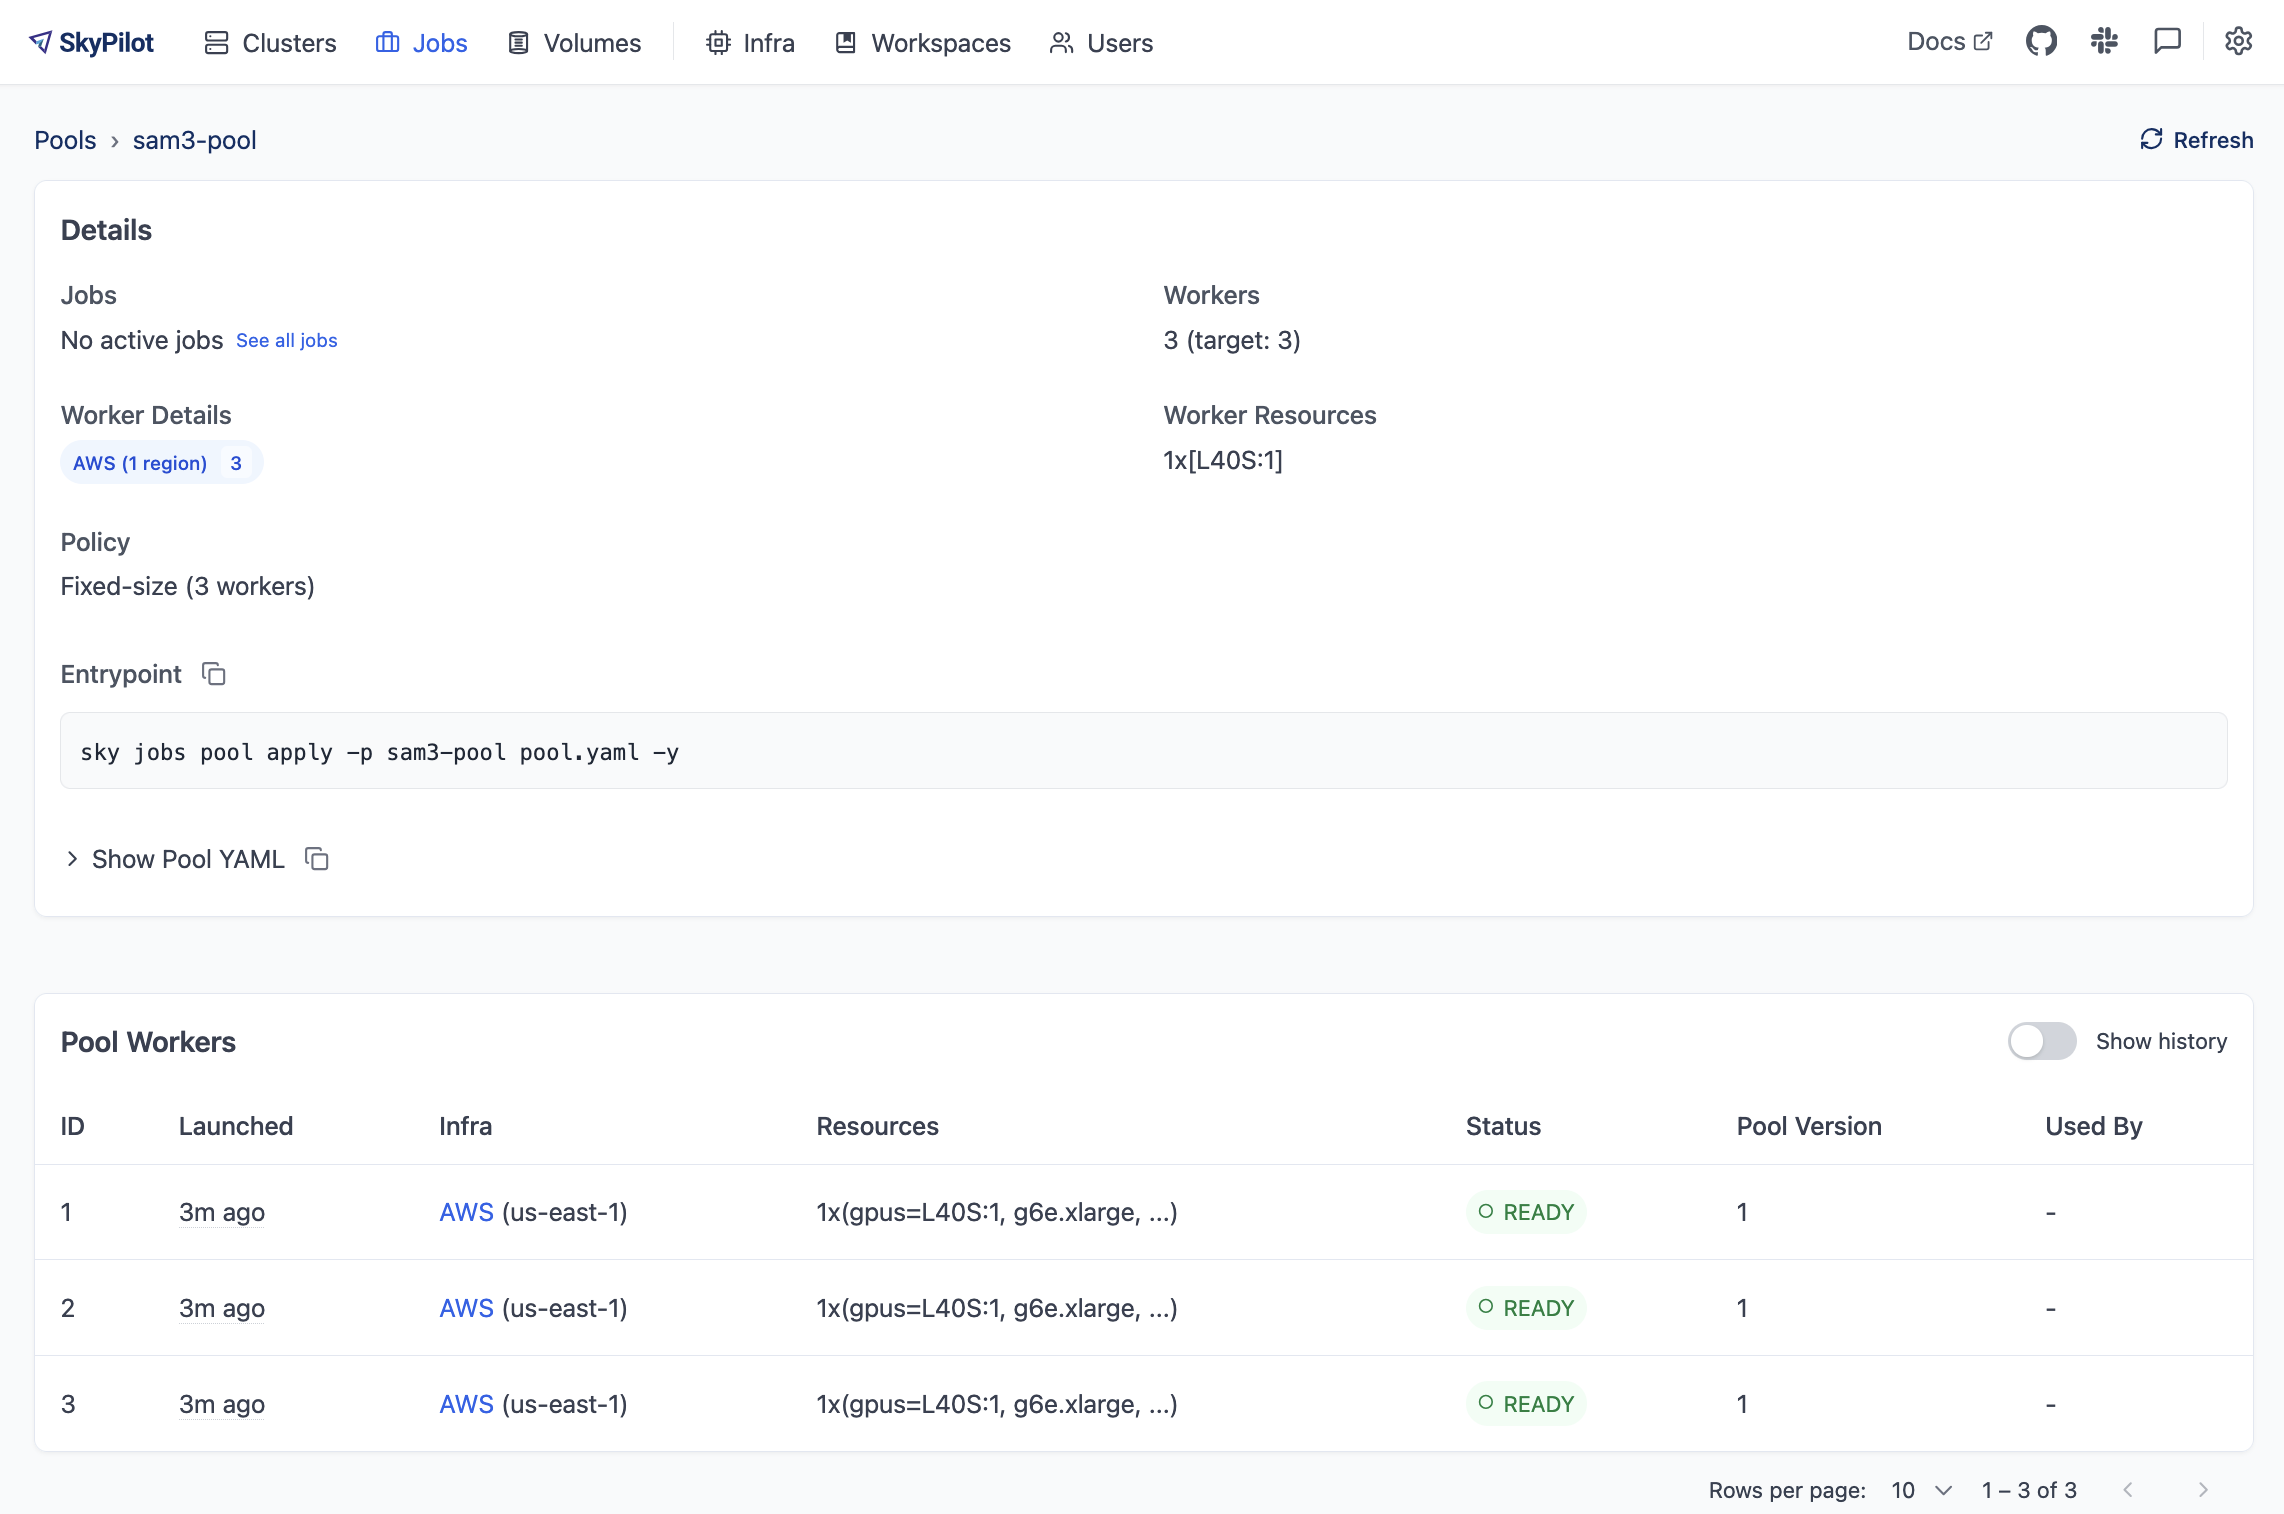This screenshot has width=2284, height=1514.
Task: Open the external Docs link
Action: pos(1949,42)
